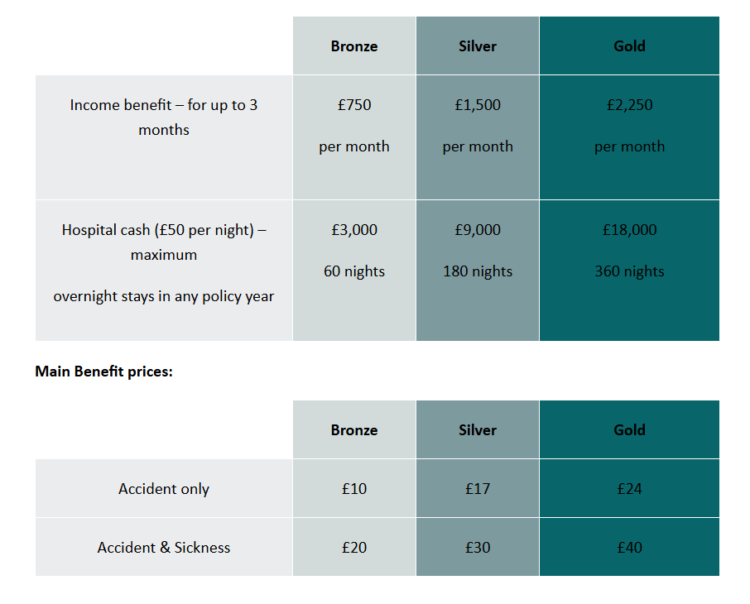This screenshot has height=604, width=750.
Task: Click the £1,500 per month Silver cell
Action: (477, 125)
